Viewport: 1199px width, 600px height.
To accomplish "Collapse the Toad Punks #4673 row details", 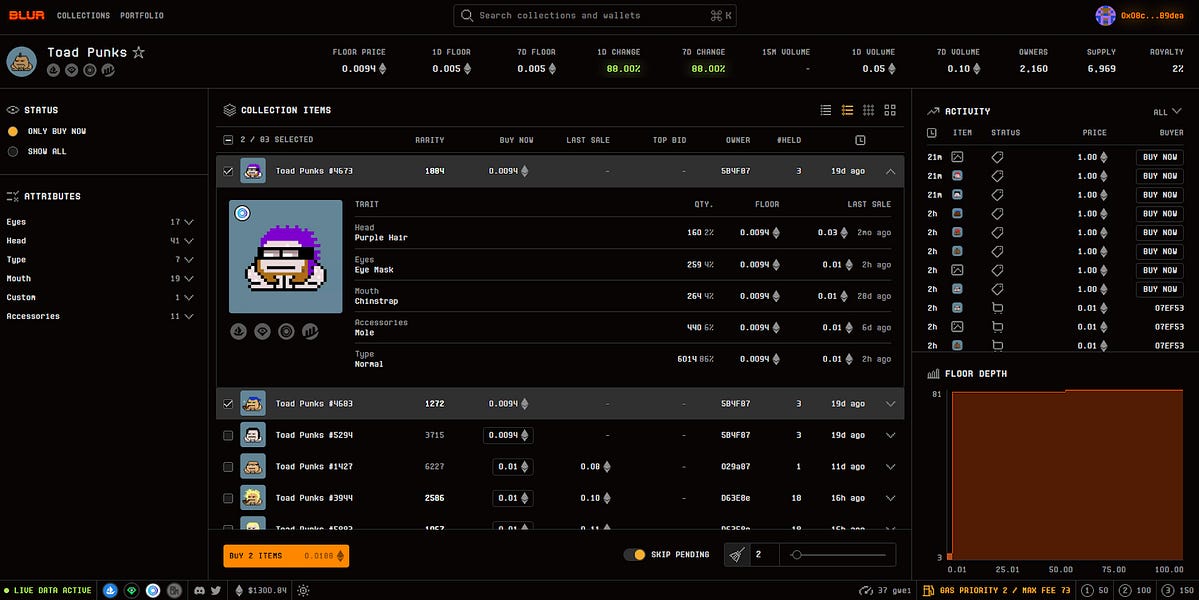I will tap(890, 171).
